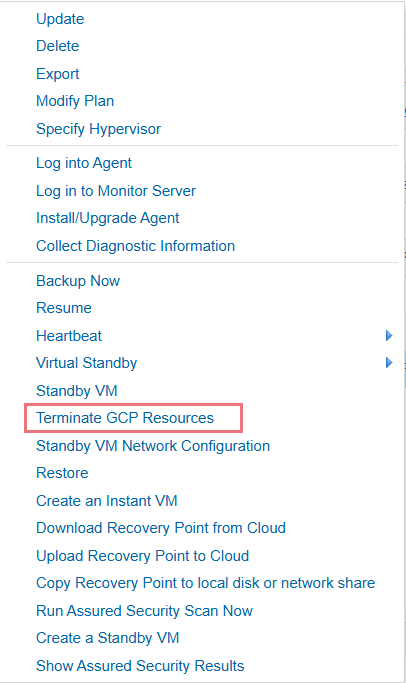Choose Specify Hypervisor

pos(98,128)
